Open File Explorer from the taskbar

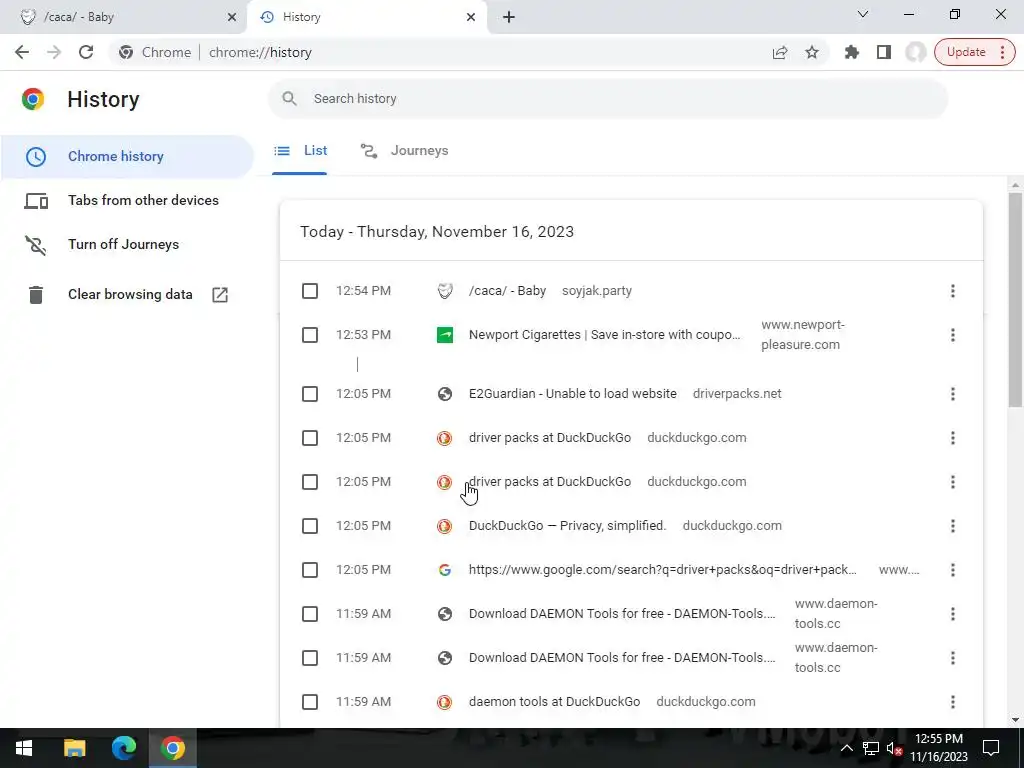coord(74,748)
